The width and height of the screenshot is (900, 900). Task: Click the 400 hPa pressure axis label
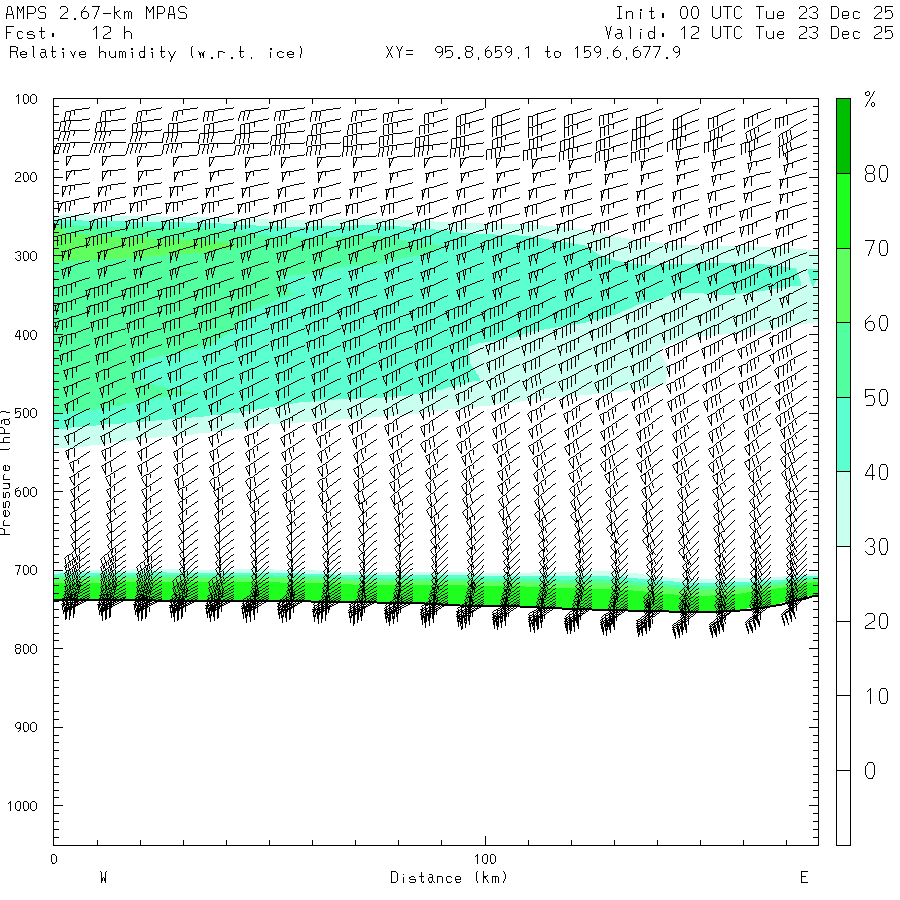pyautogui.click(x=26, y=335)
